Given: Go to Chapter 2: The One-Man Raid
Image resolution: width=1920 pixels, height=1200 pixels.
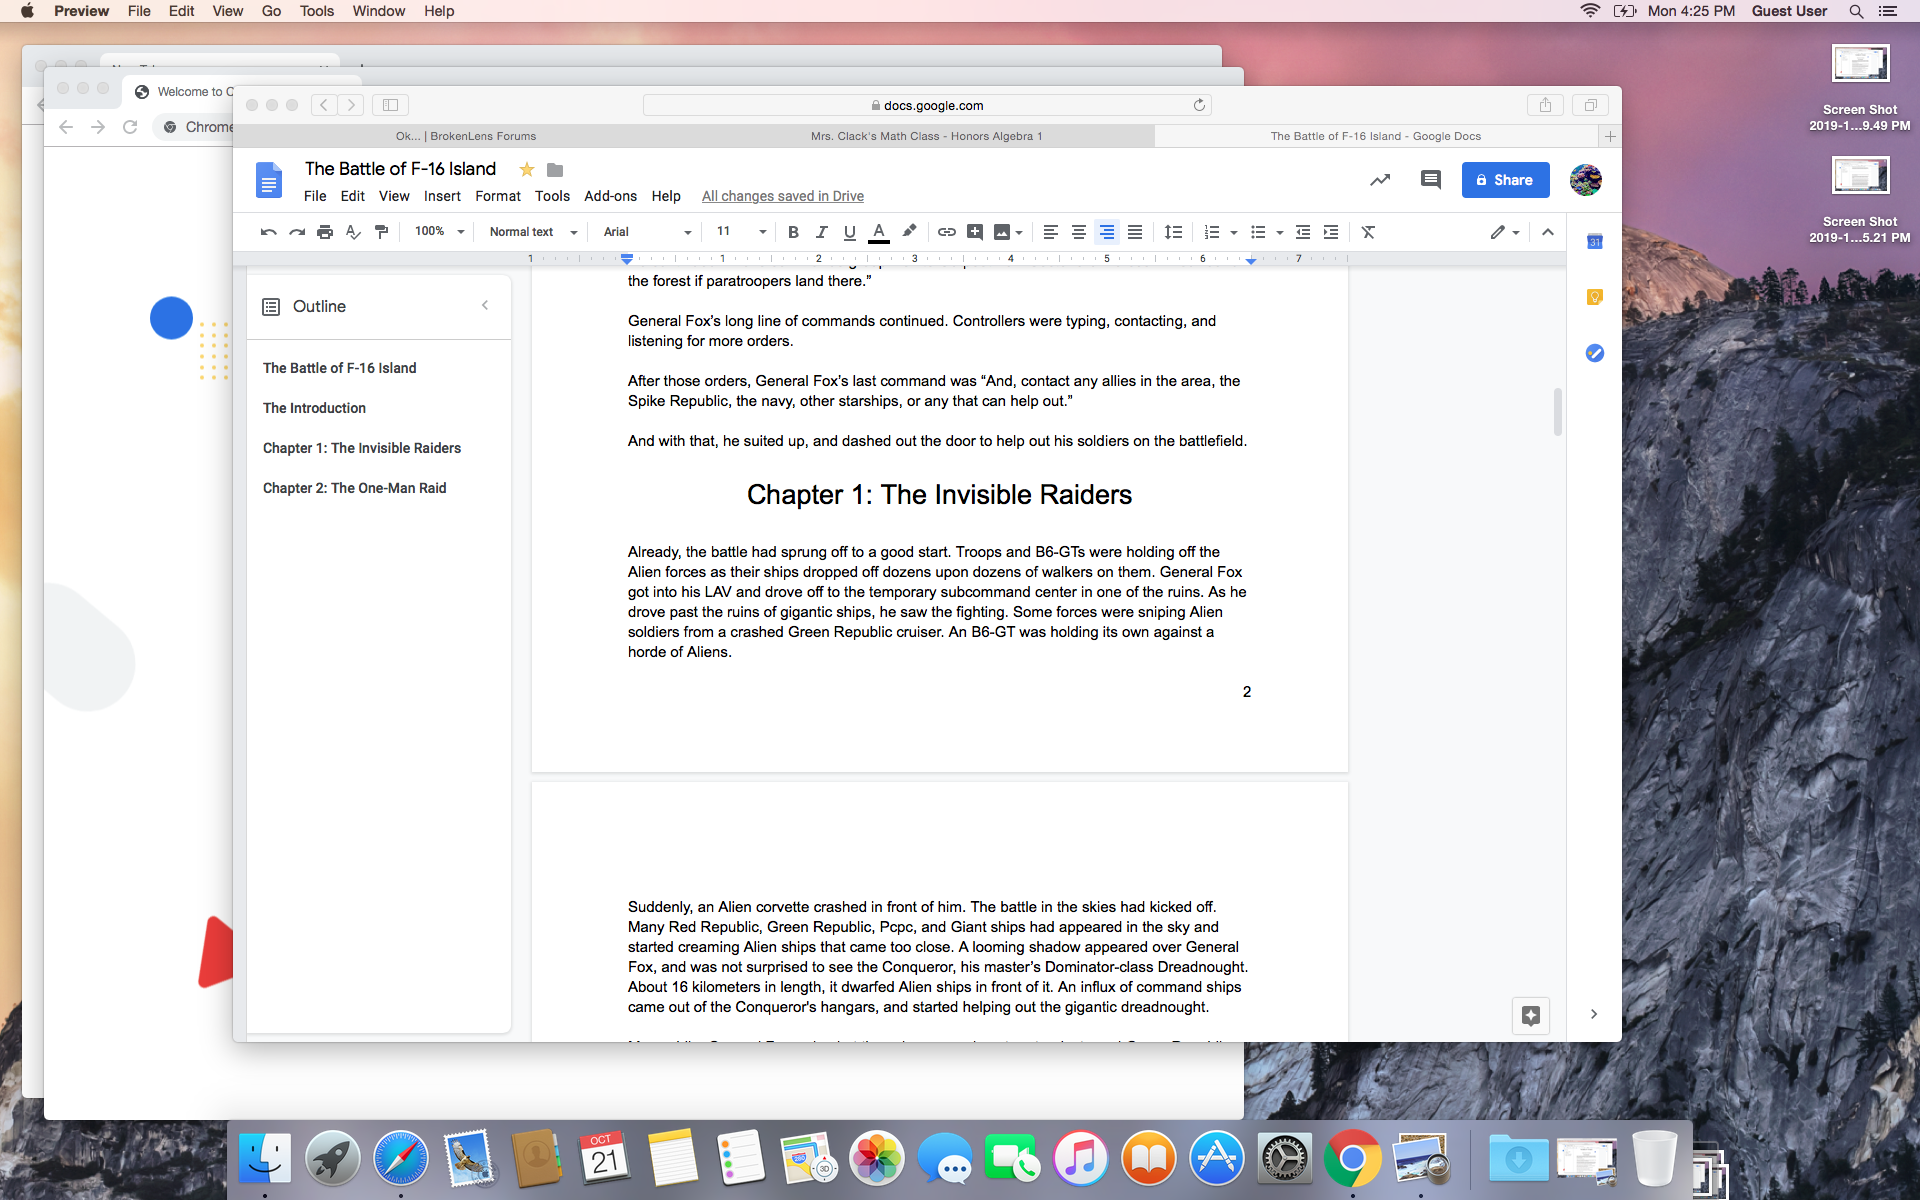Looking at the screenshot, I should pos(354,488).
